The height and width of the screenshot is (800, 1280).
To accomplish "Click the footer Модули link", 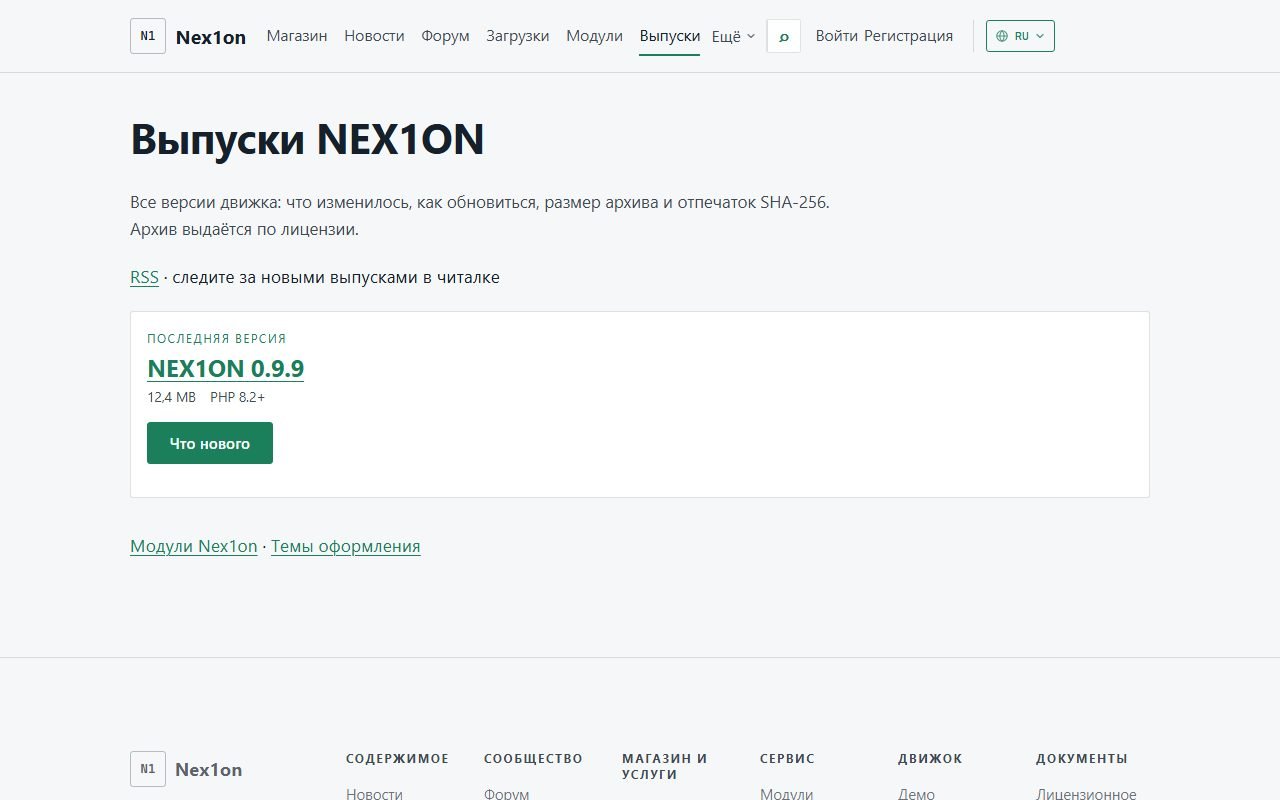I will pos(787,794).
